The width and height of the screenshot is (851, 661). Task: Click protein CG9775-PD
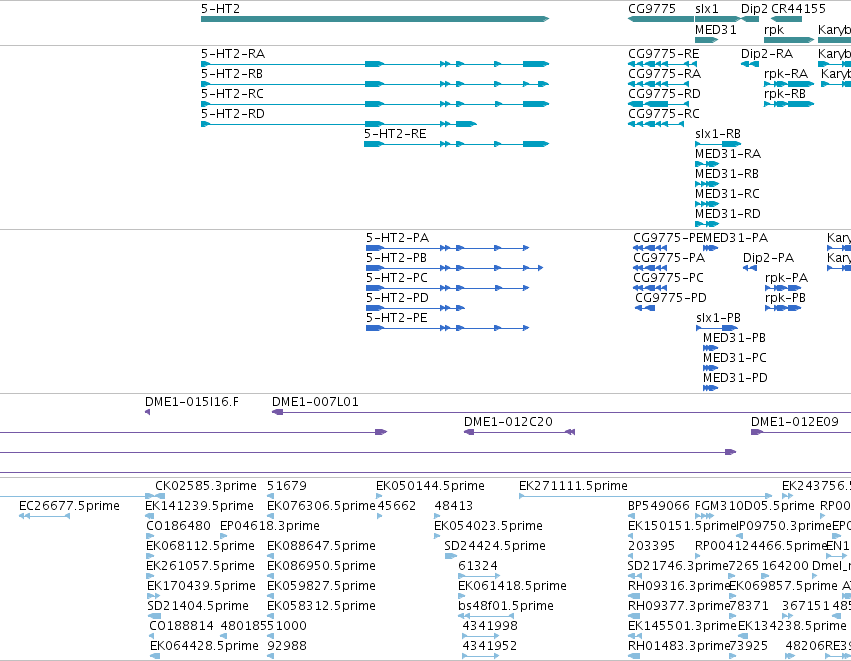(645, 308)
